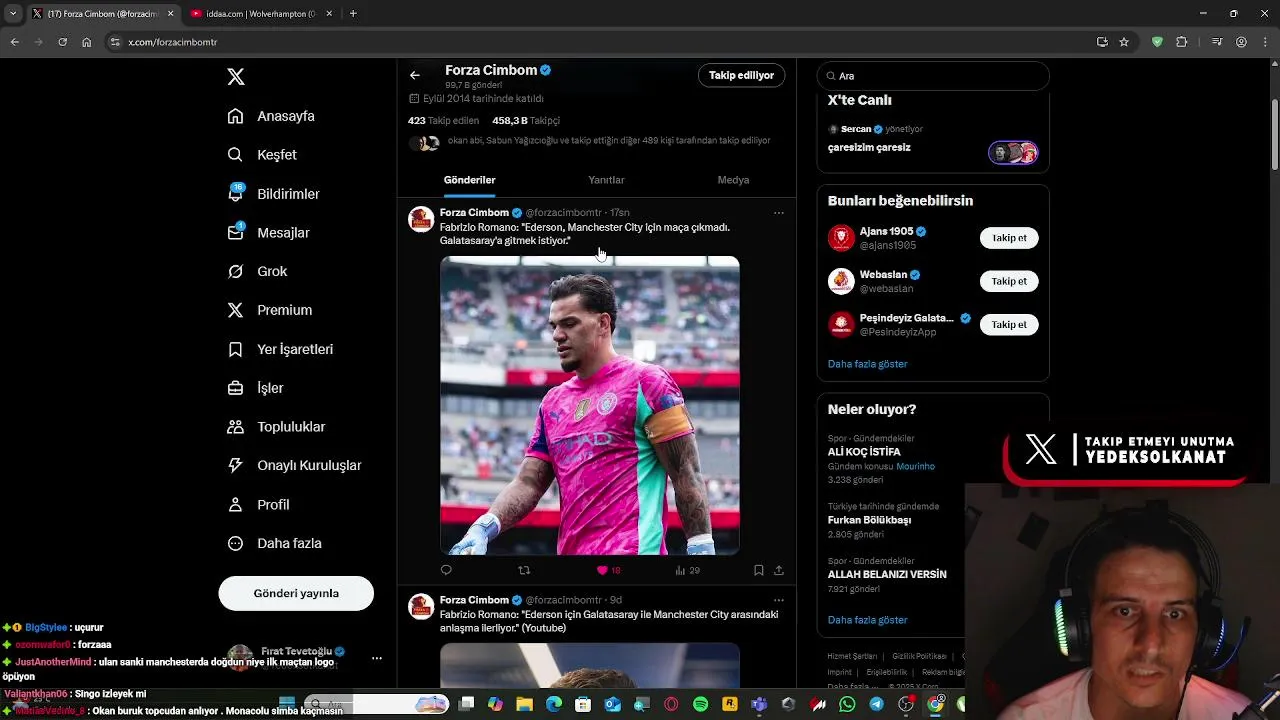Open the Furkan Bölükbaşı trend
Image resolution: width=1280 pixels, height=720 pixels.
click(869, 520)
